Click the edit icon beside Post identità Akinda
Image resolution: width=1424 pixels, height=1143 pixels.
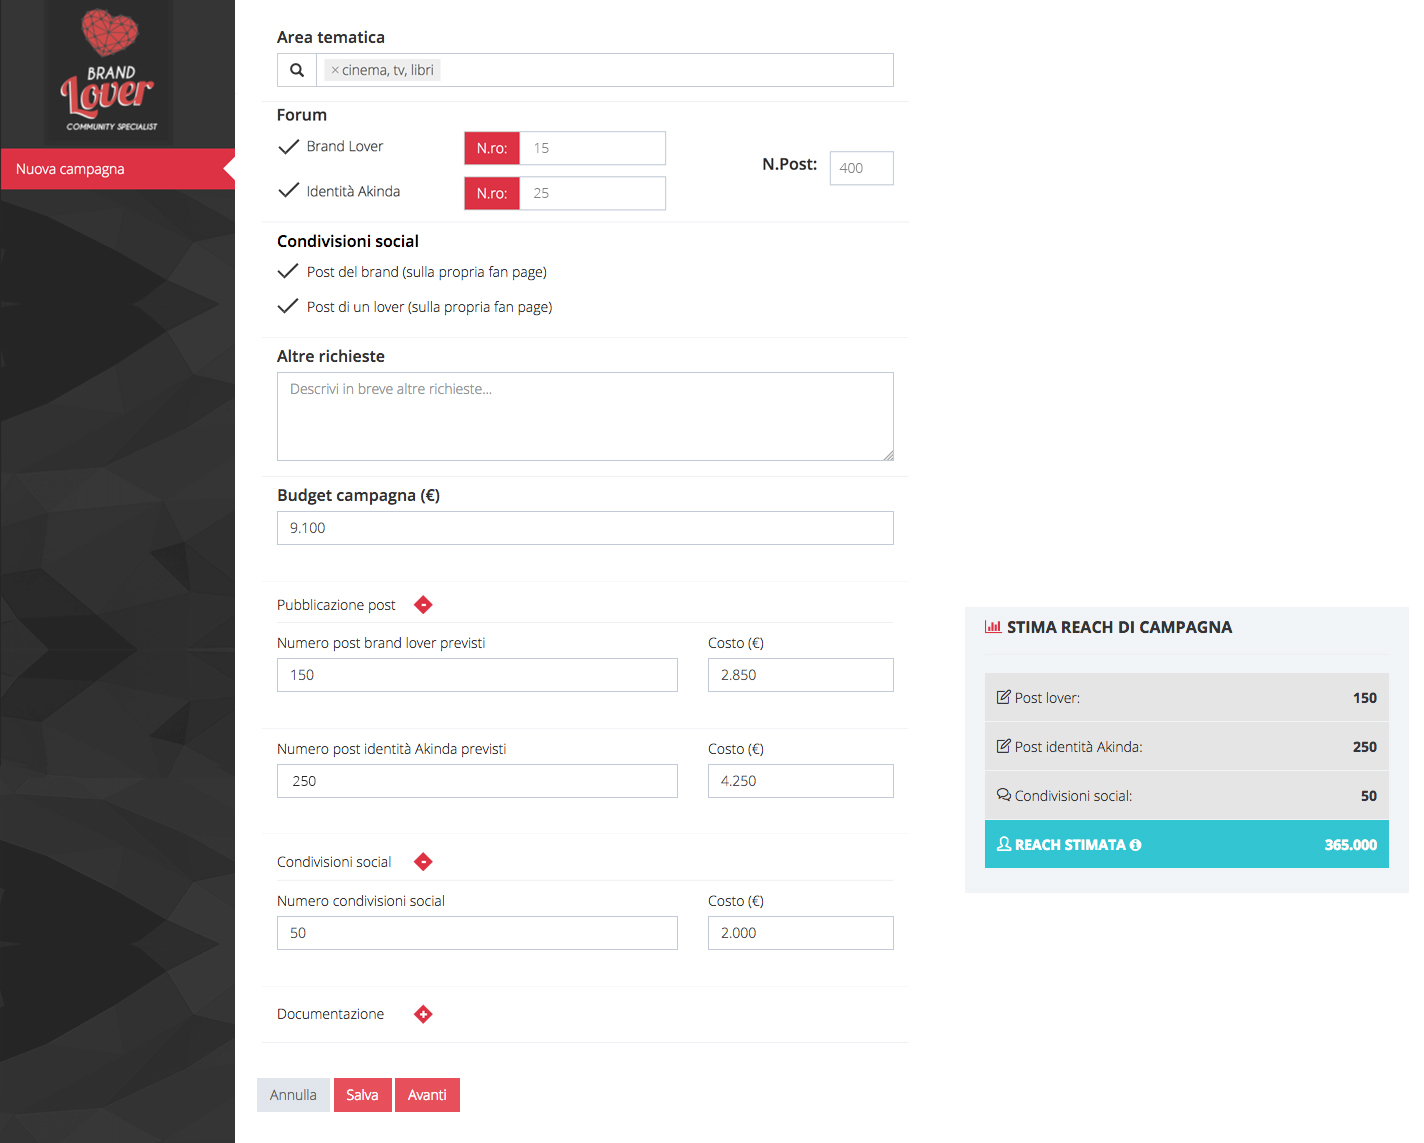(1003, 746)
